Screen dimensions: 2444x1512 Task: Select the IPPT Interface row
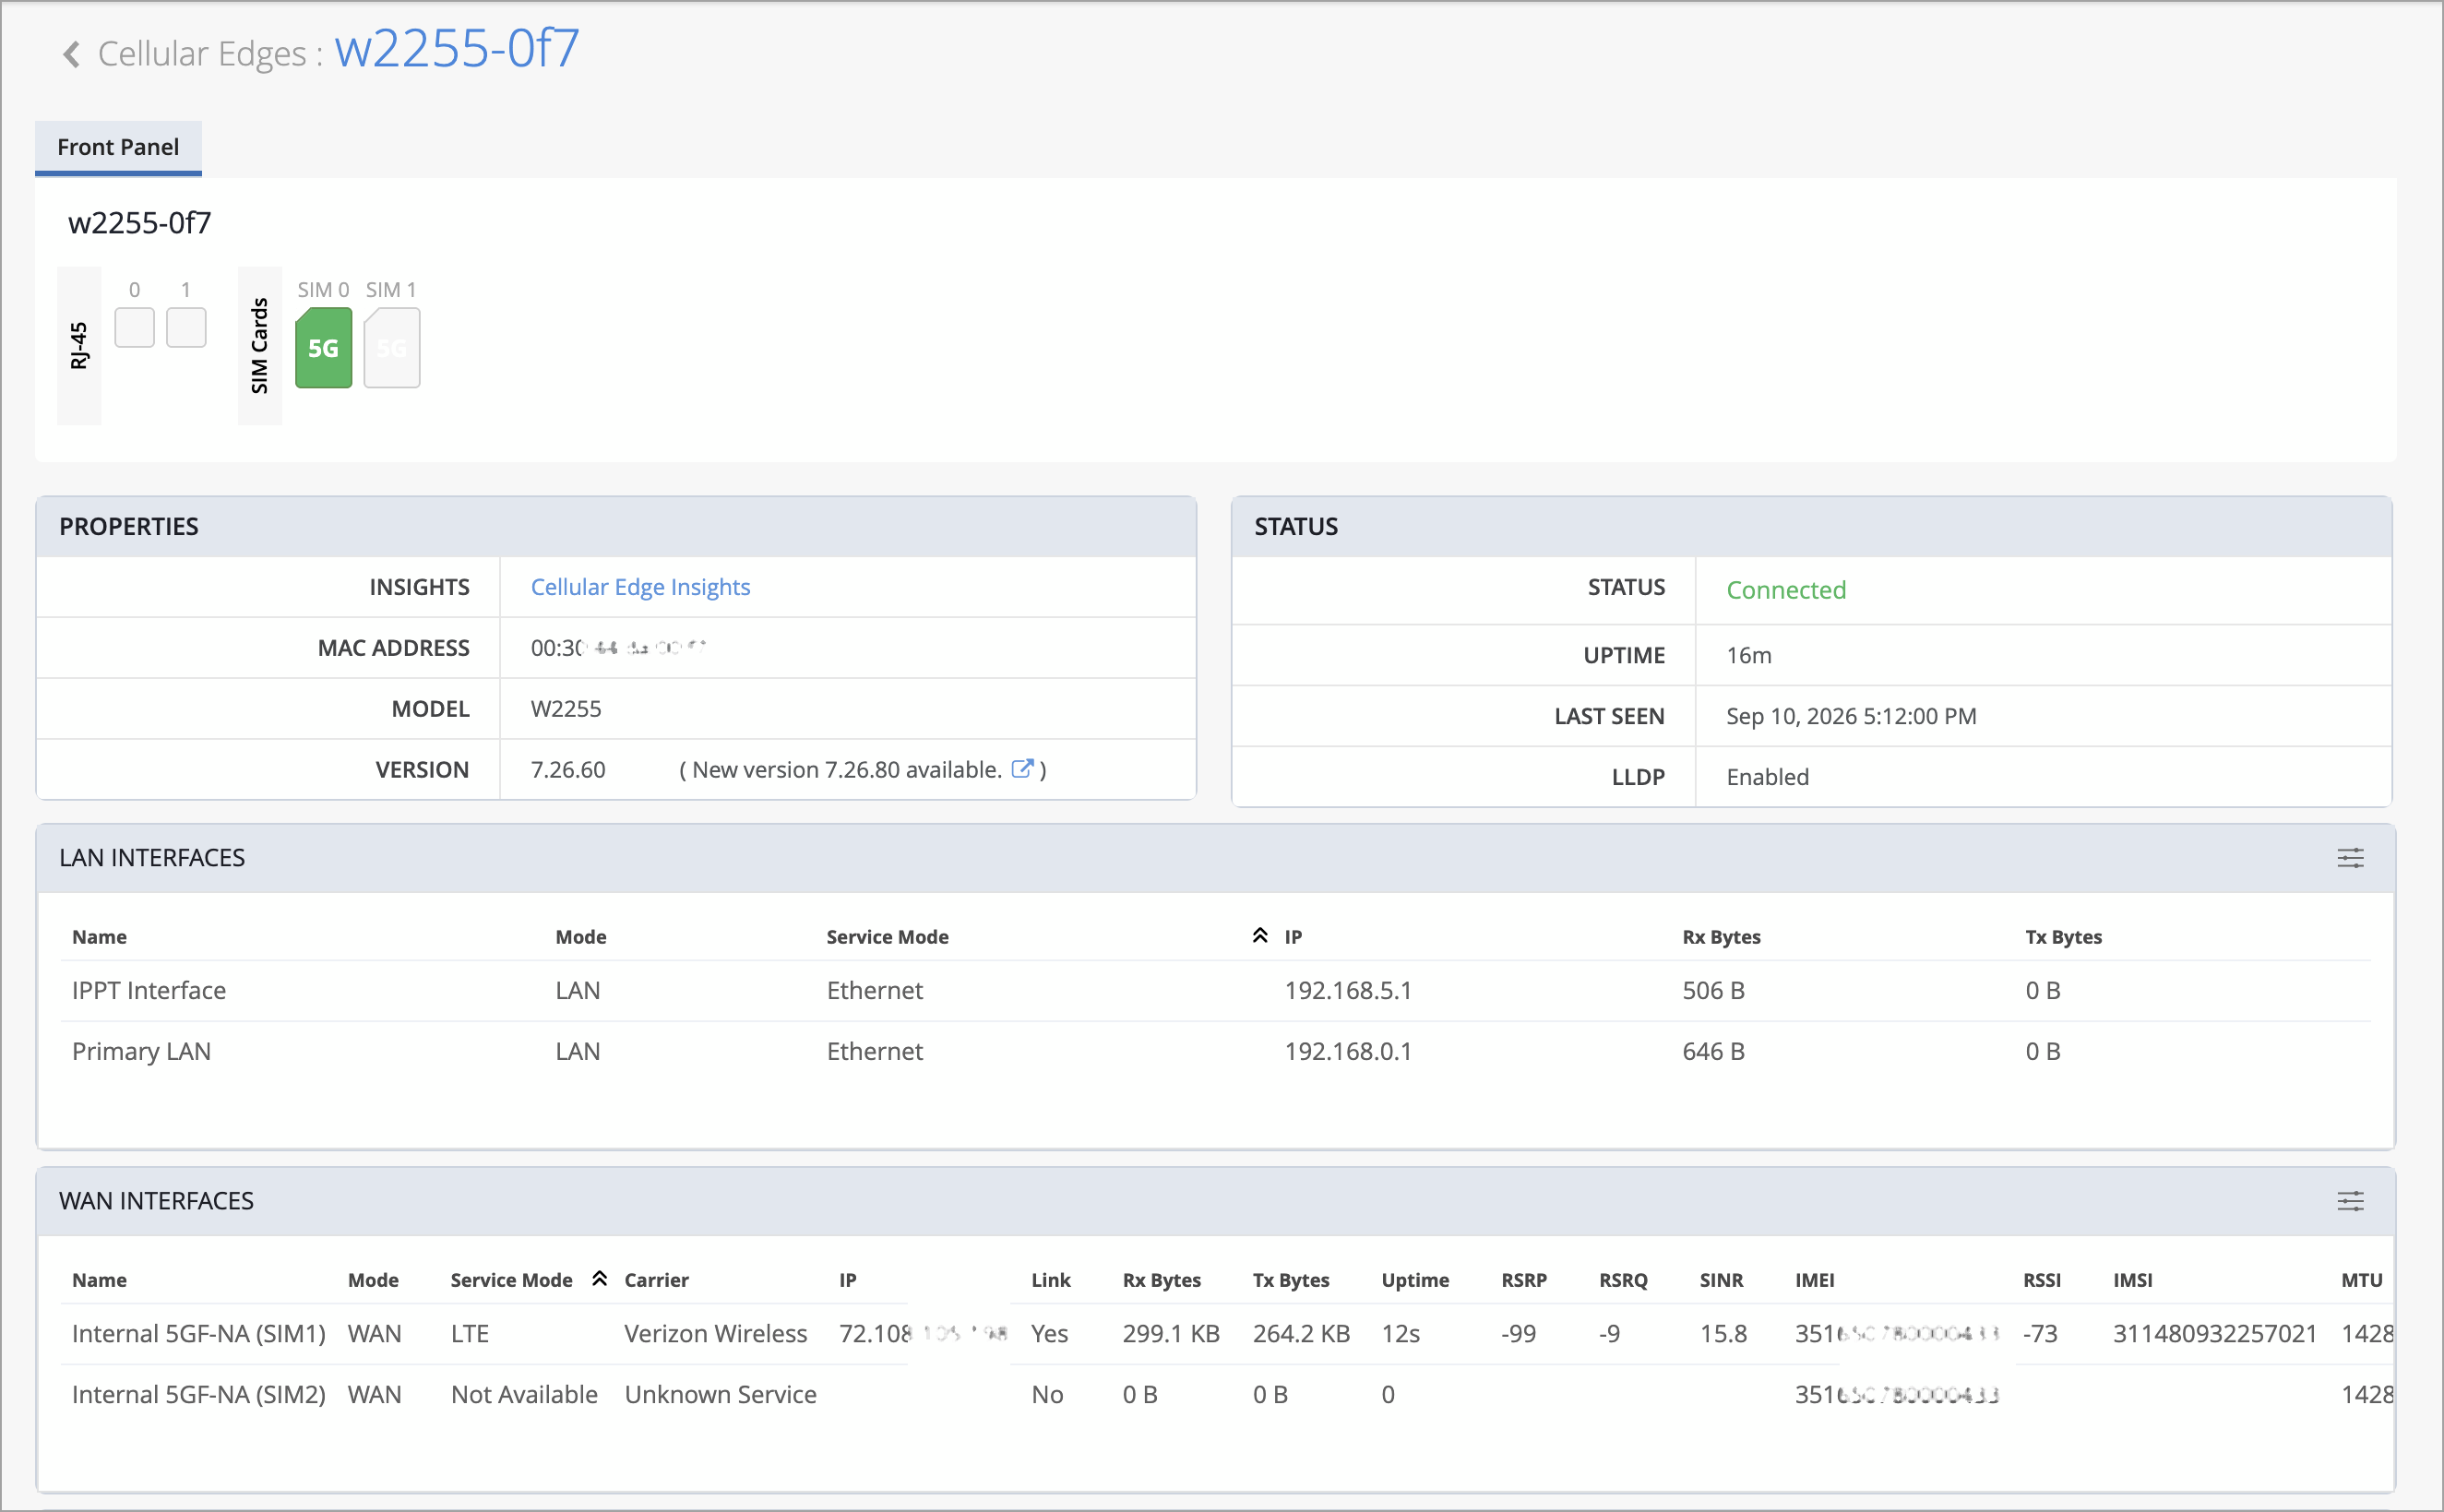click(1215, 991)
